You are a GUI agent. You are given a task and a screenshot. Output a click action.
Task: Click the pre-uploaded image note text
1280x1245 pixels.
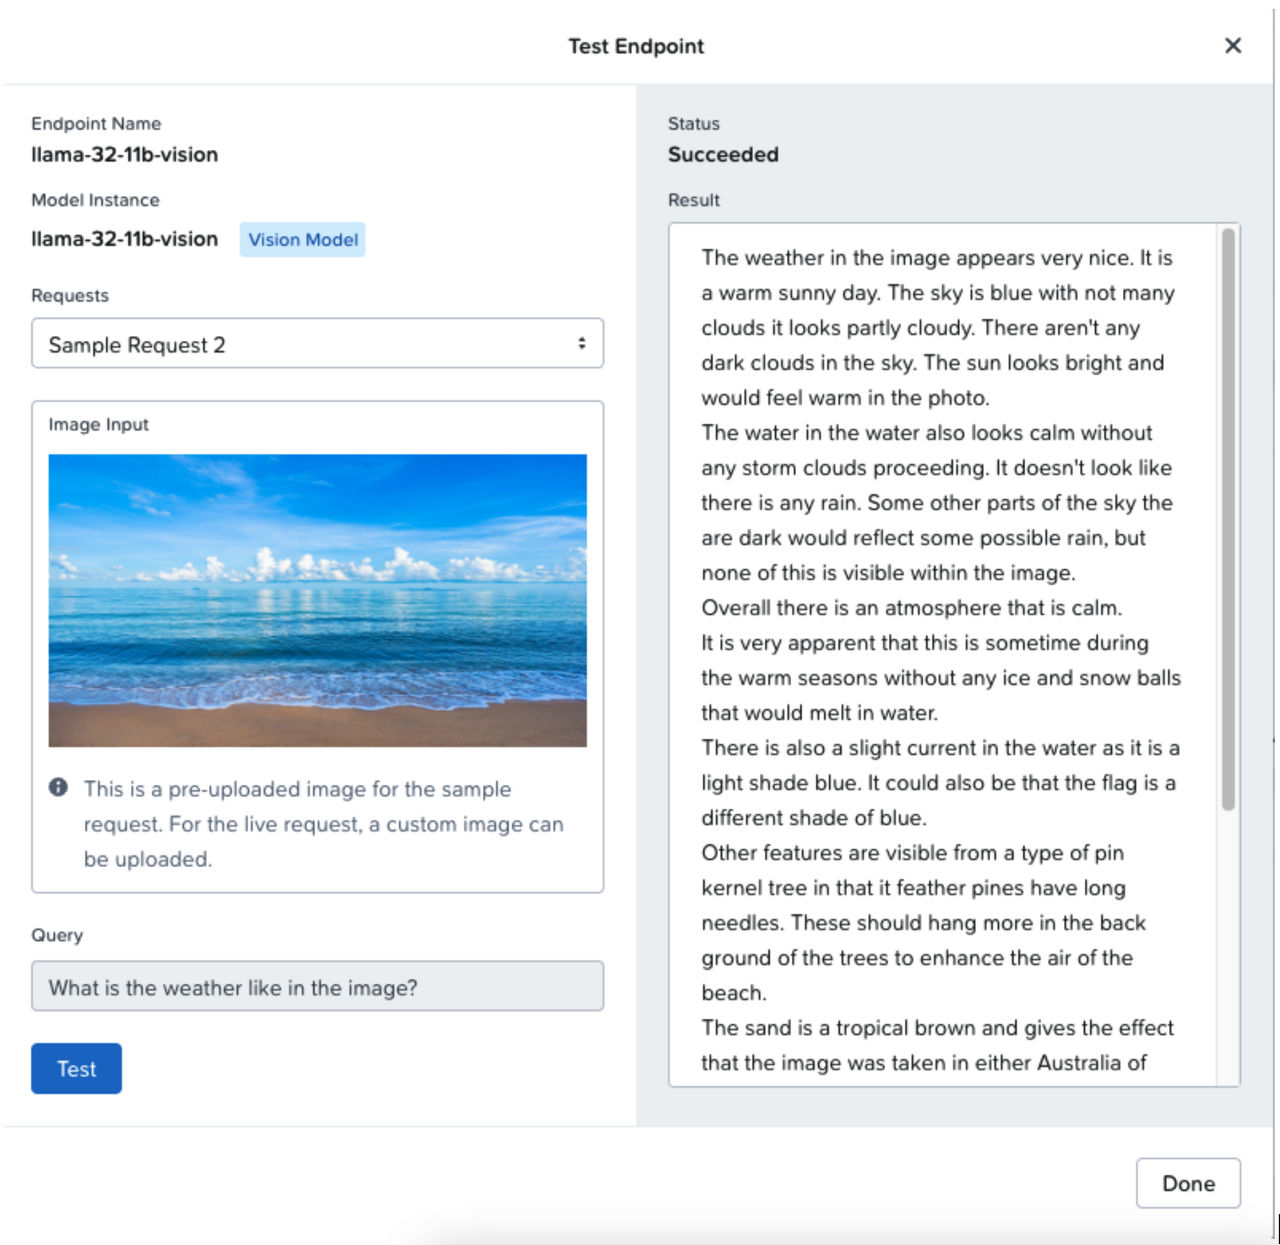point(322,824)
